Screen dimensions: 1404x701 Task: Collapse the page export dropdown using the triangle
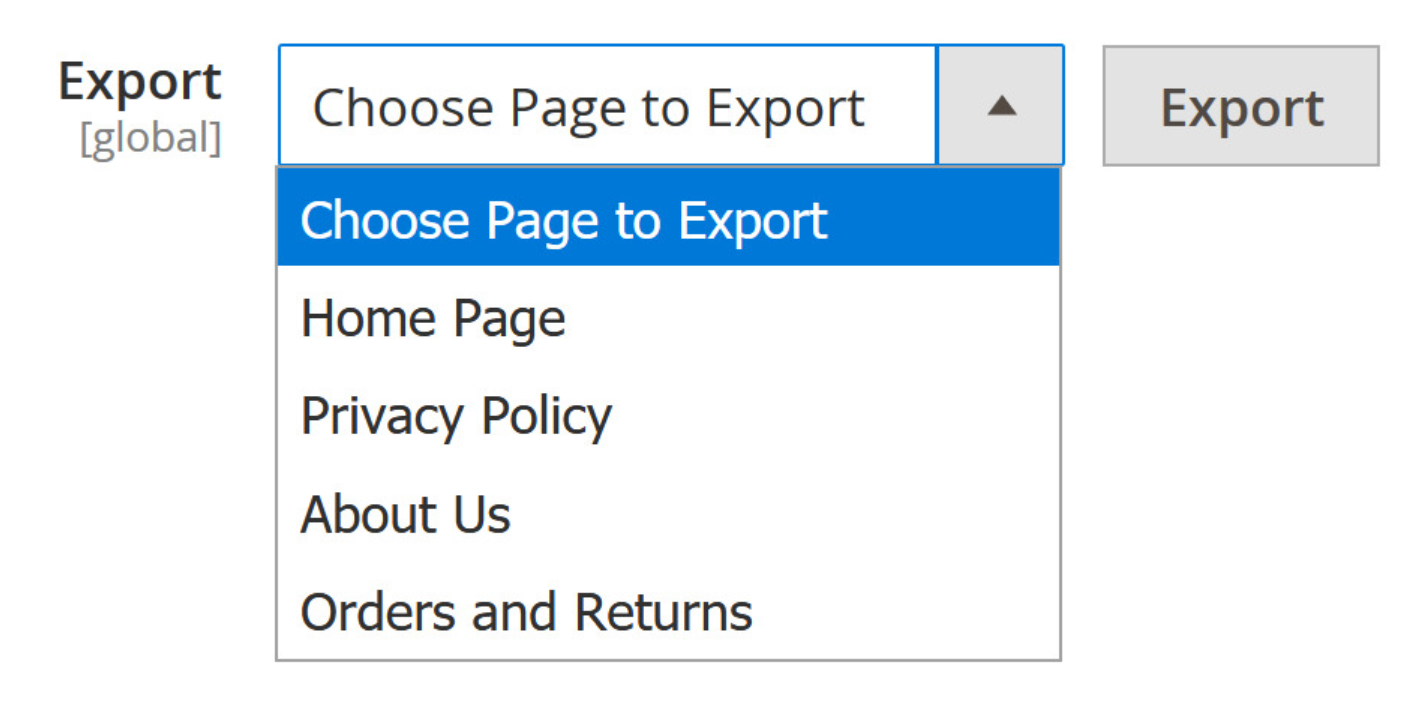pos(1001,106)
